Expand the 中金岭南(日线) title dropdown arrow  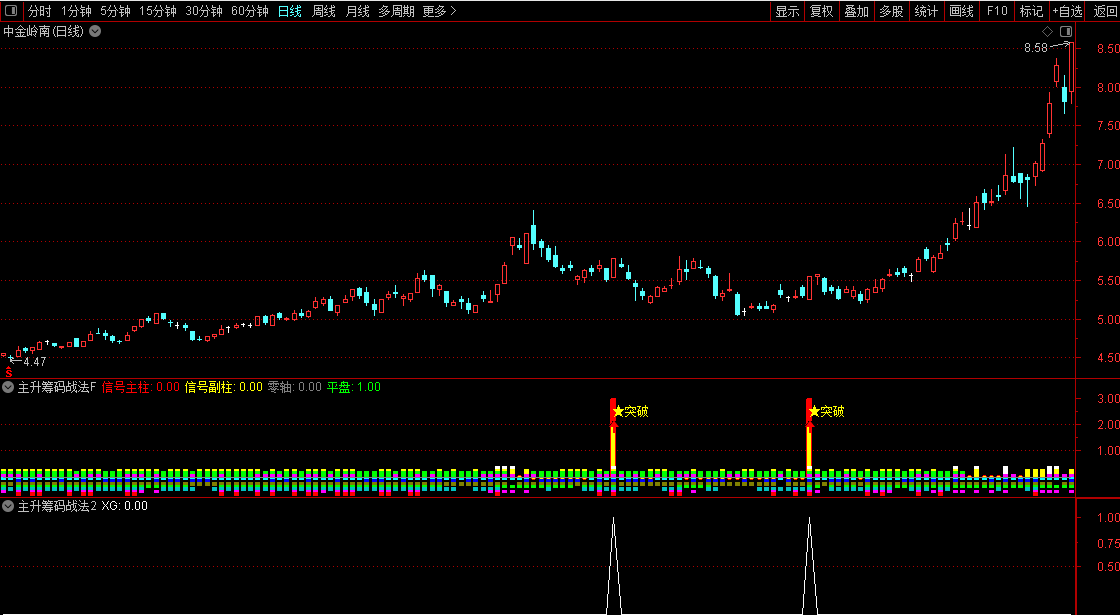click(95, 31)
